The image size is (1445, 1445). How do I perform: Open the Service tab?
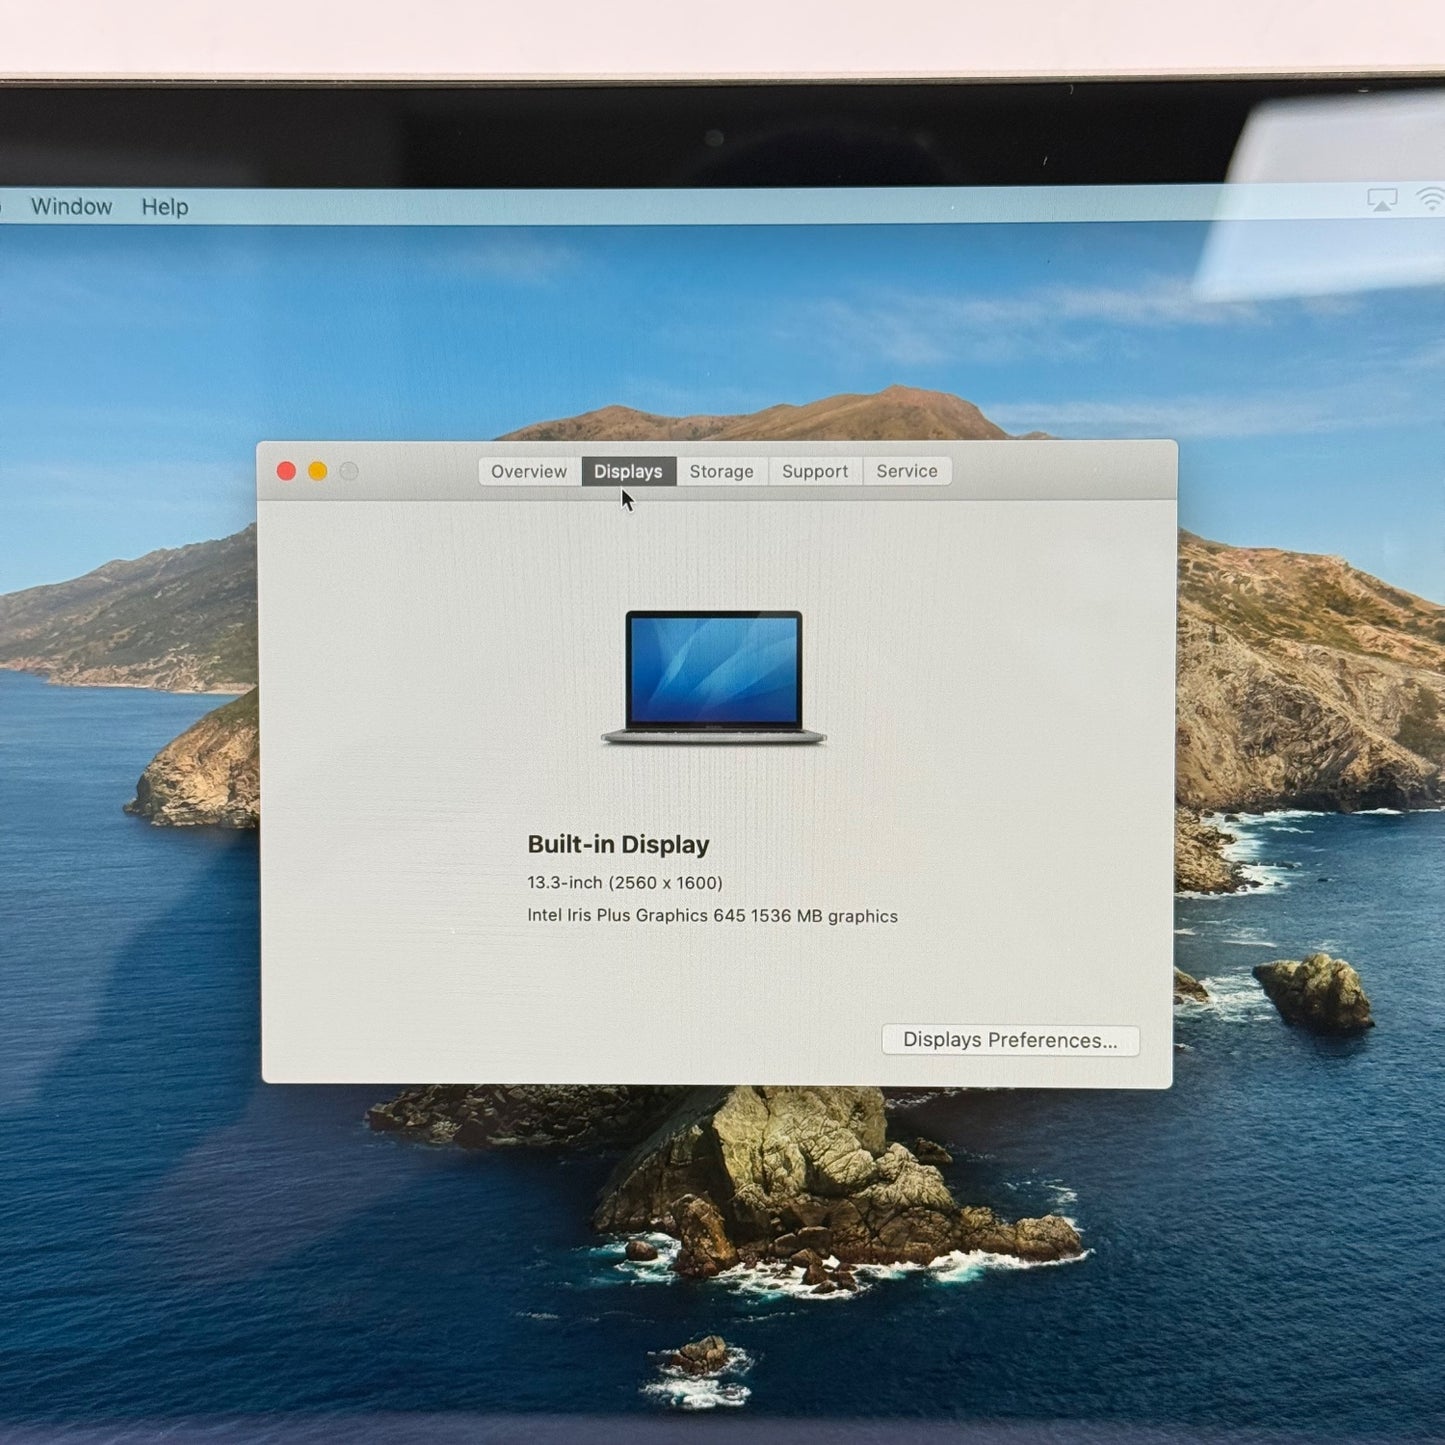coord(907,471)
